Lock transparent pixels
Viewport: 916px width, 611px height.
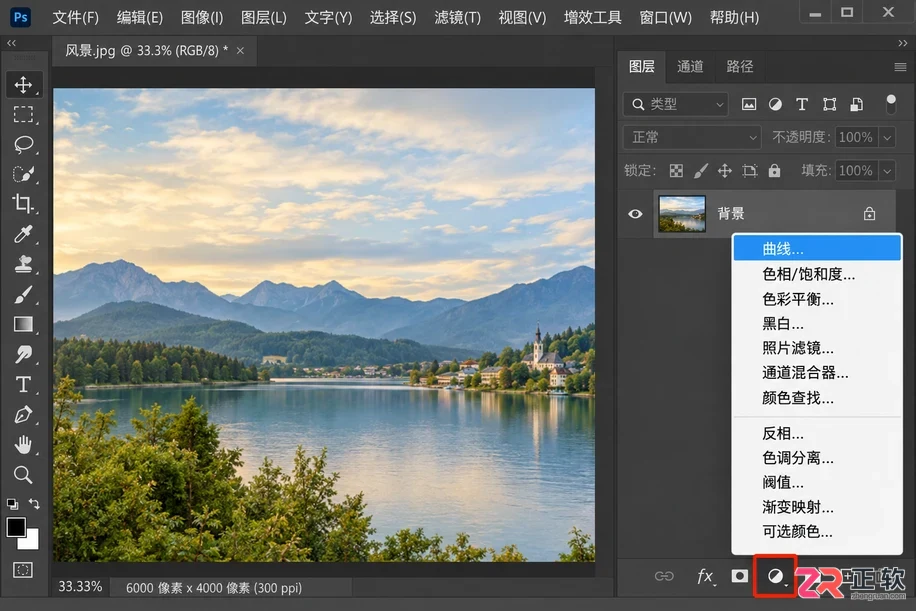coord(676,171)
